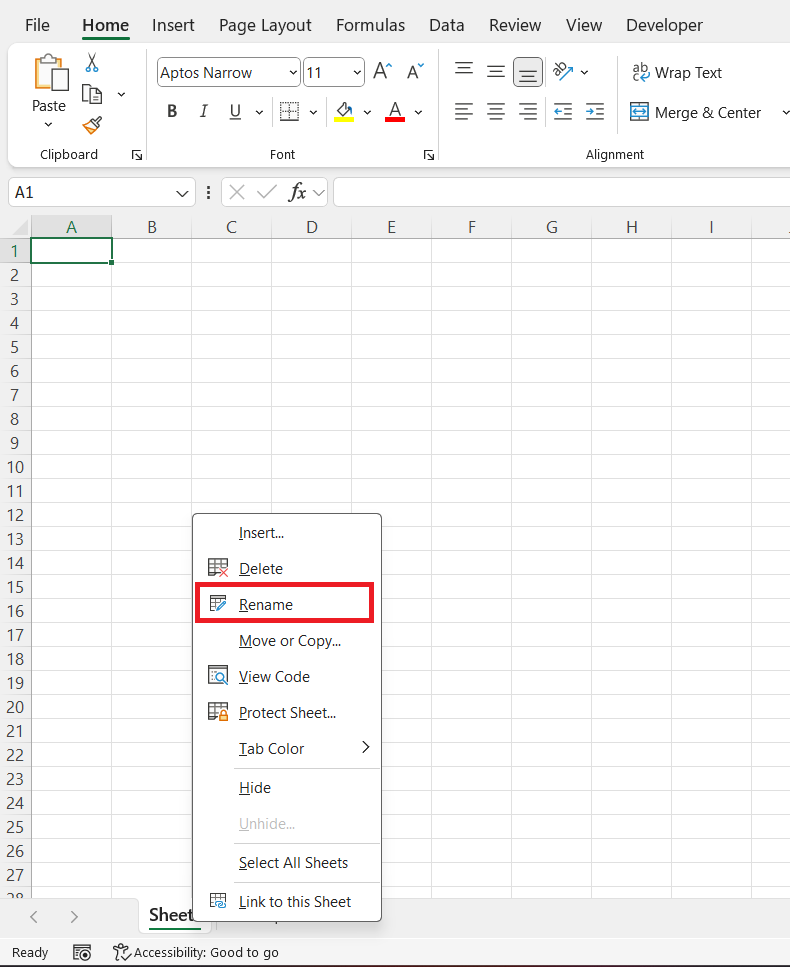
Task: Open font color palette arrow
Action: pyautogui.click(x=419, y=112)
